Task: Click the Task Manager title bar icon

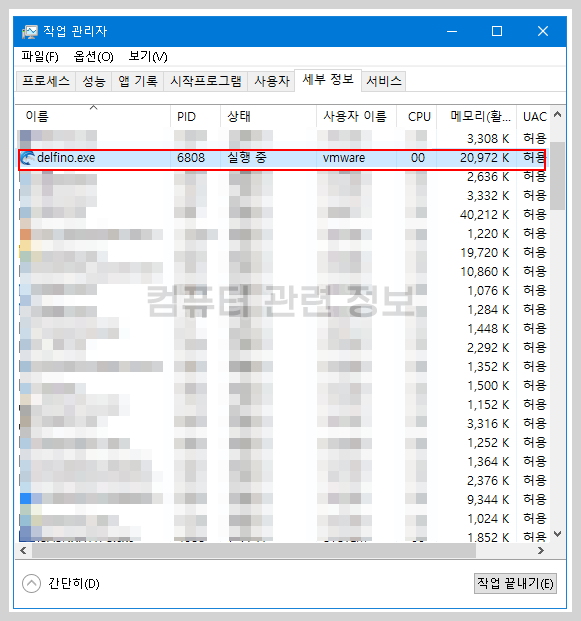Action: pyautogui.click(x=30, y=31)
